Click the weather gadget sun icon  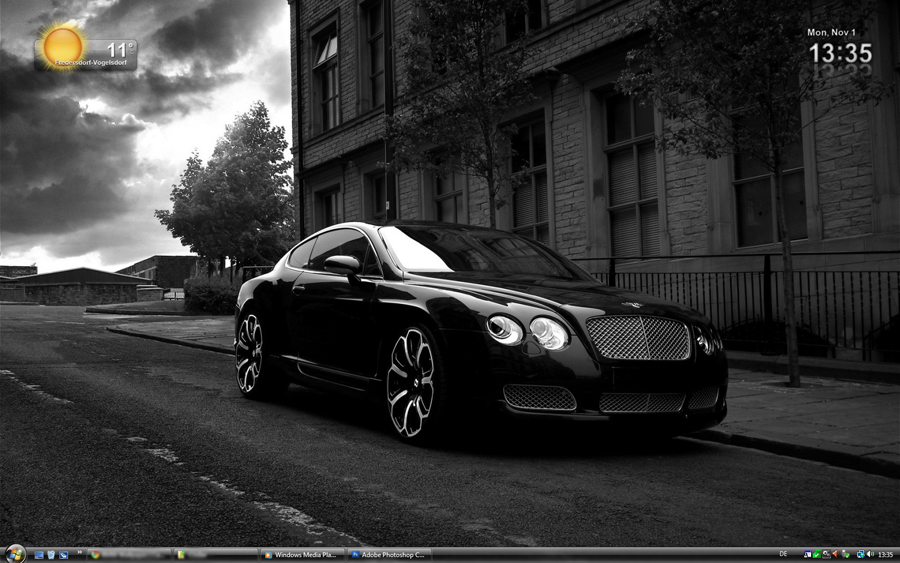click(63, 46)
